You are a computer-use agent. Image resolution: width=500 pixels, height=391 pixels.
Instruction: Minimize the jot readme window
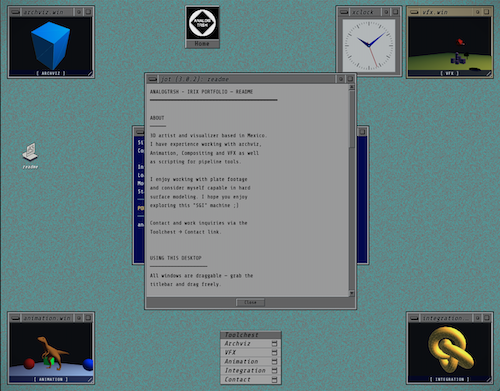pos(341,79)
